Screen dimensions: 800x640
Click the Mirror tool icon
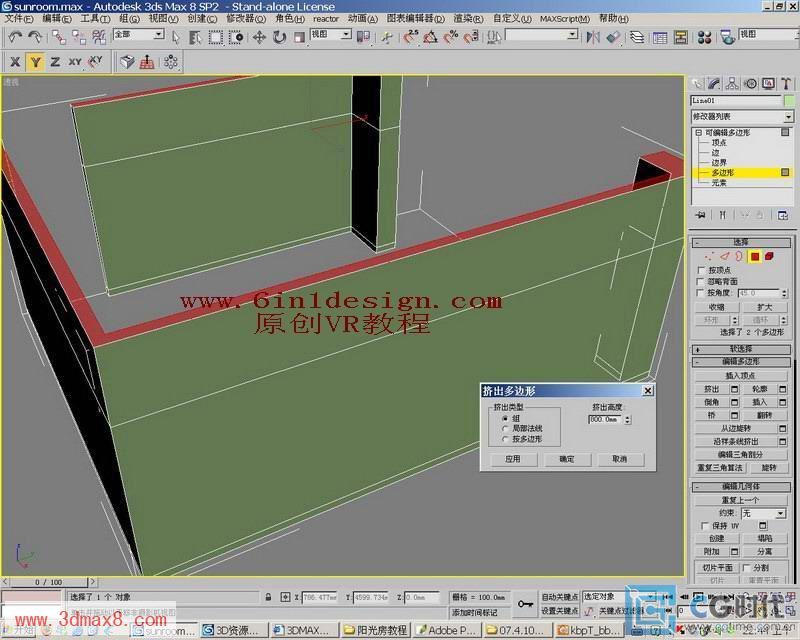pyautogui.click(x=593, y=37)
